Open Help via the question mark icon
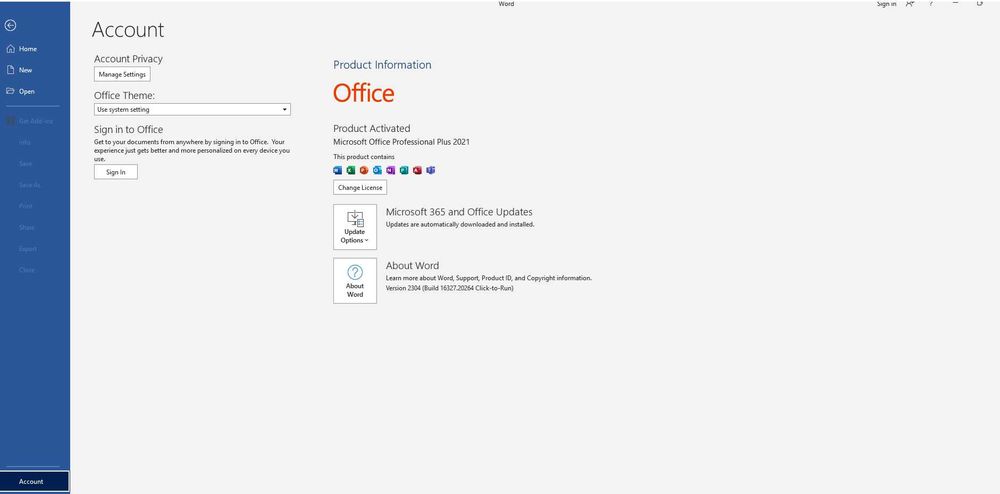Screen dimensions: 1000x494 click(x=932, y=4)
